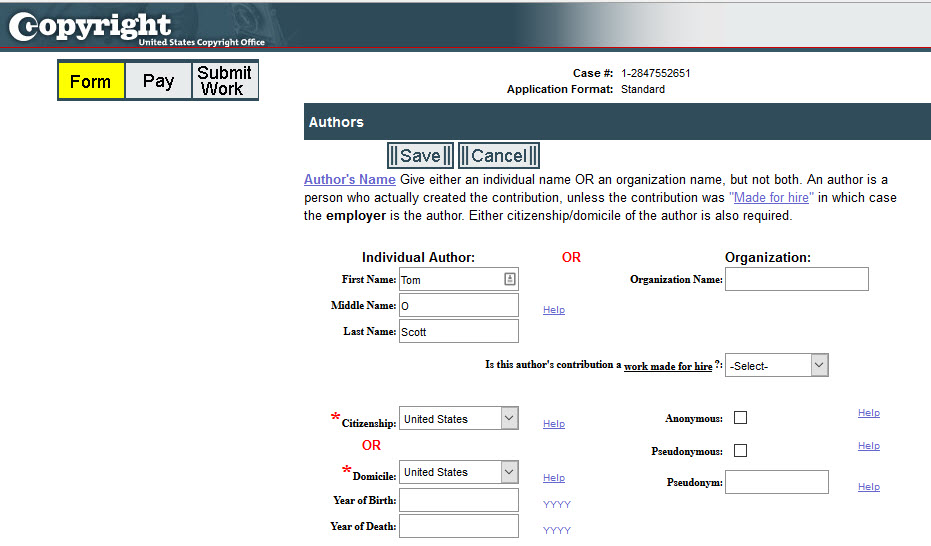Click the Year of Birth field
Viewport: 931px width, 546px height.
tap(459, 500)
